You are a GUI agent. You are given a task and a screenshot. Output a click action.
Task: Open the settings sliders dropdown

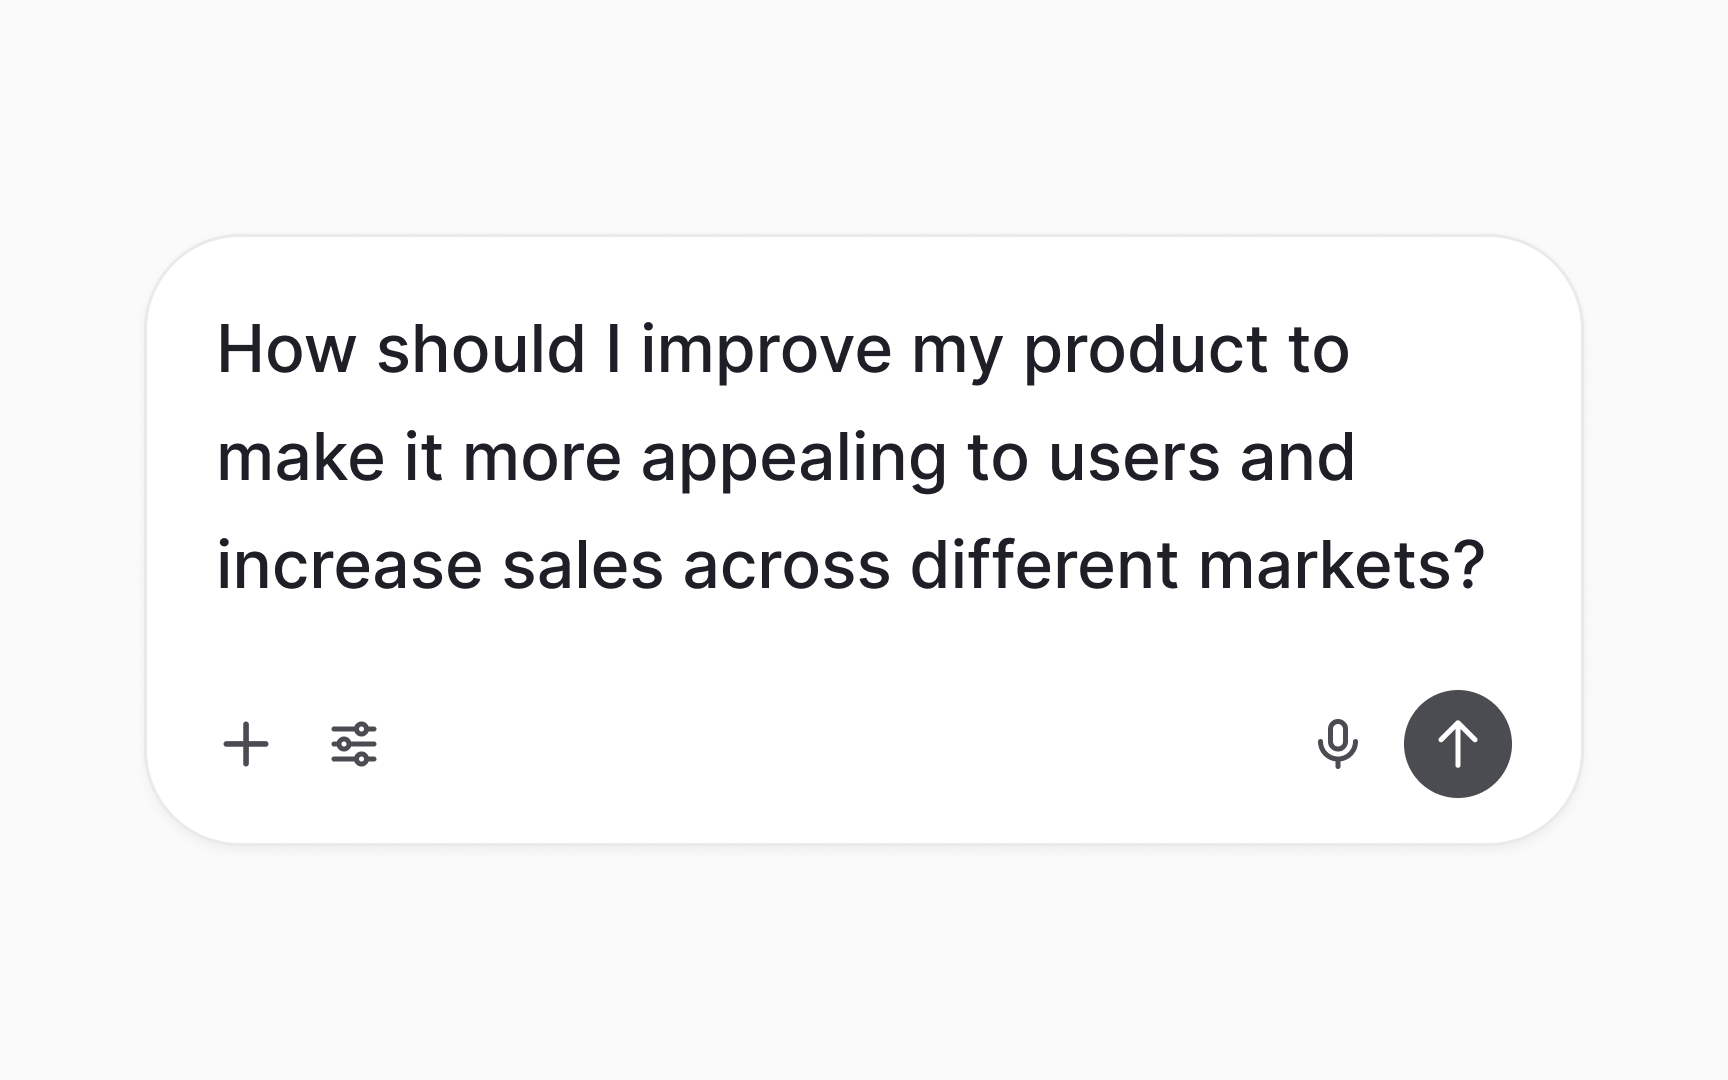point(353,744)
